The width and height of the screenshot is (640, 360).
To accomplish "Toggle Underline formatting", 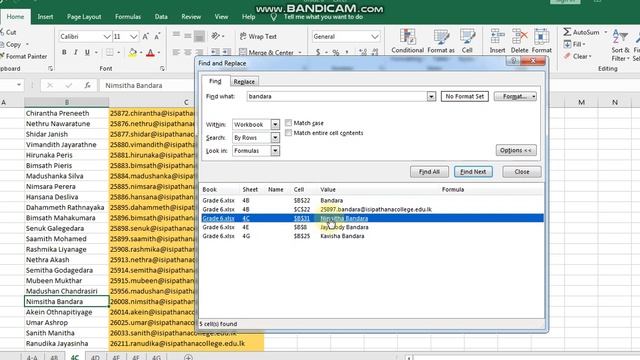I will tap(87, 53).
